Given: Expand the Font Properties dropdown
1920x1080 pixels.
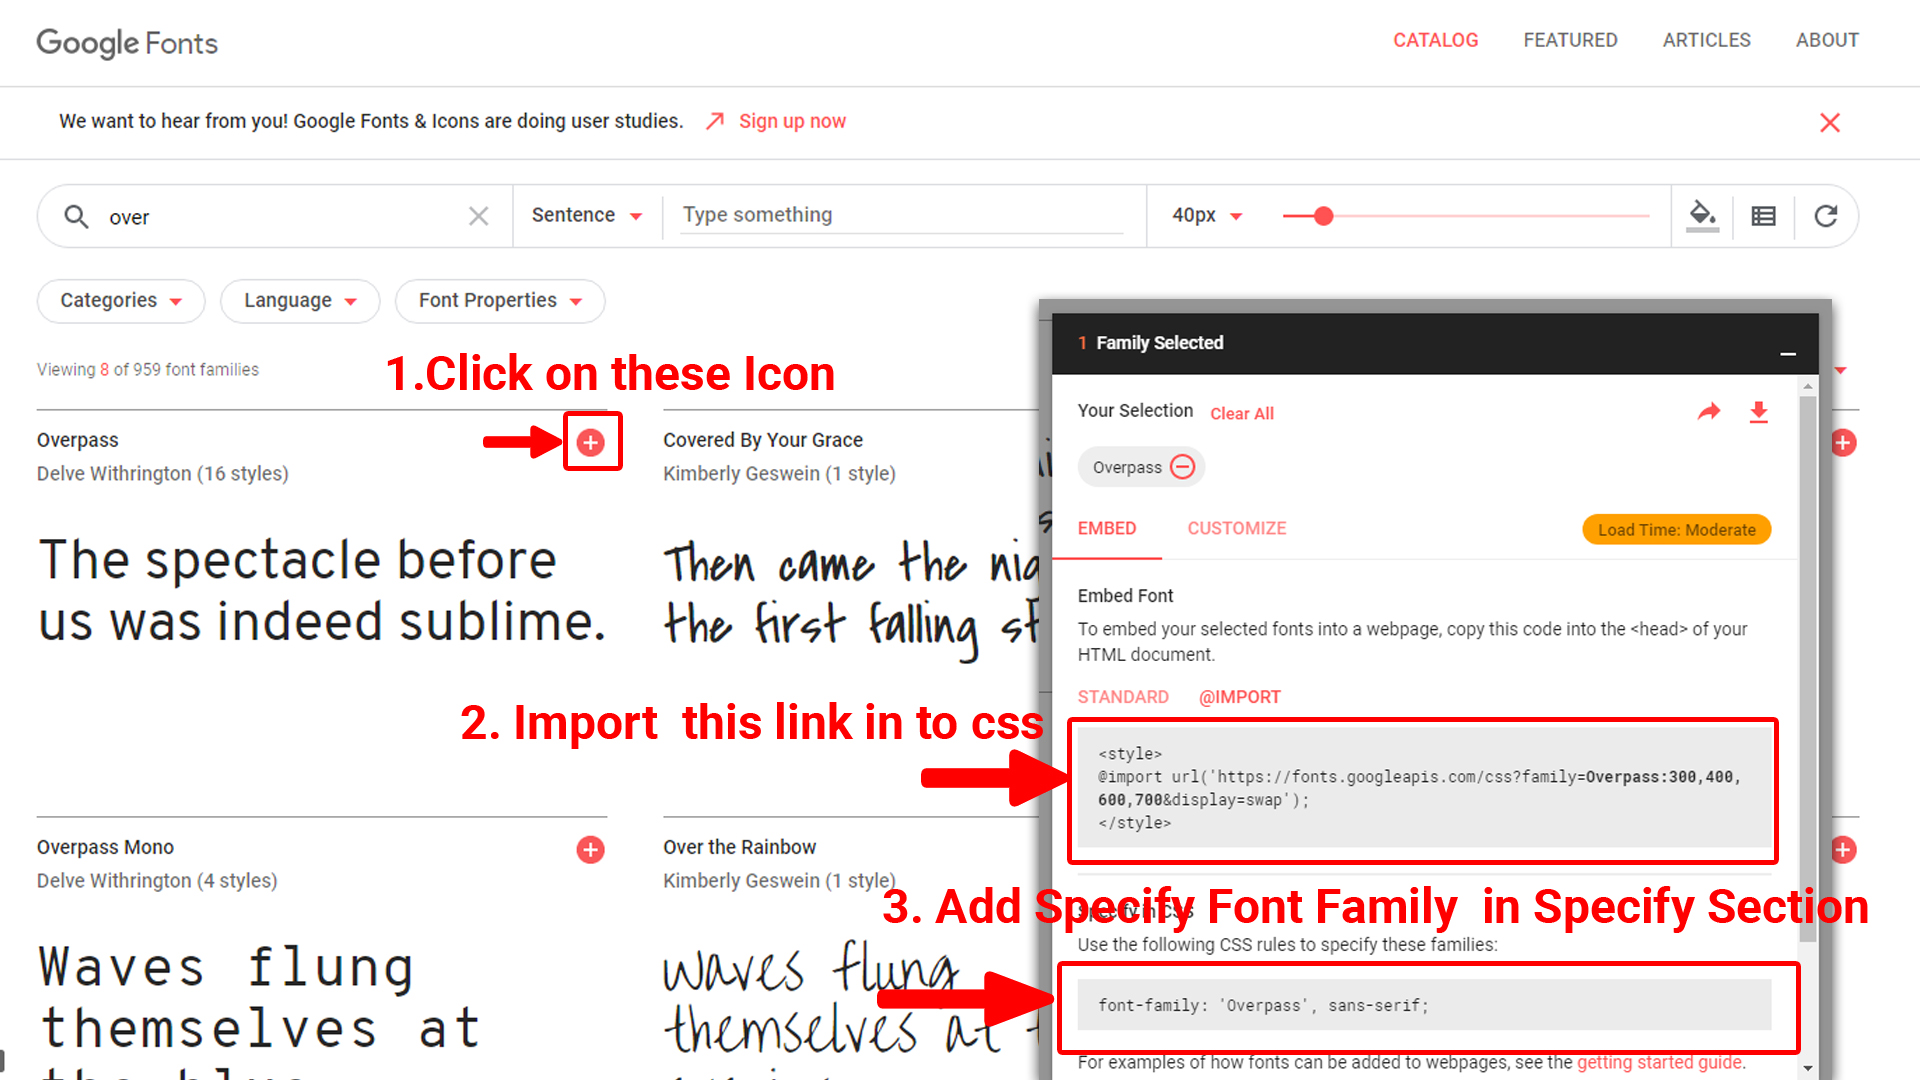Looking at the screenshot, I should pos(500,301).
